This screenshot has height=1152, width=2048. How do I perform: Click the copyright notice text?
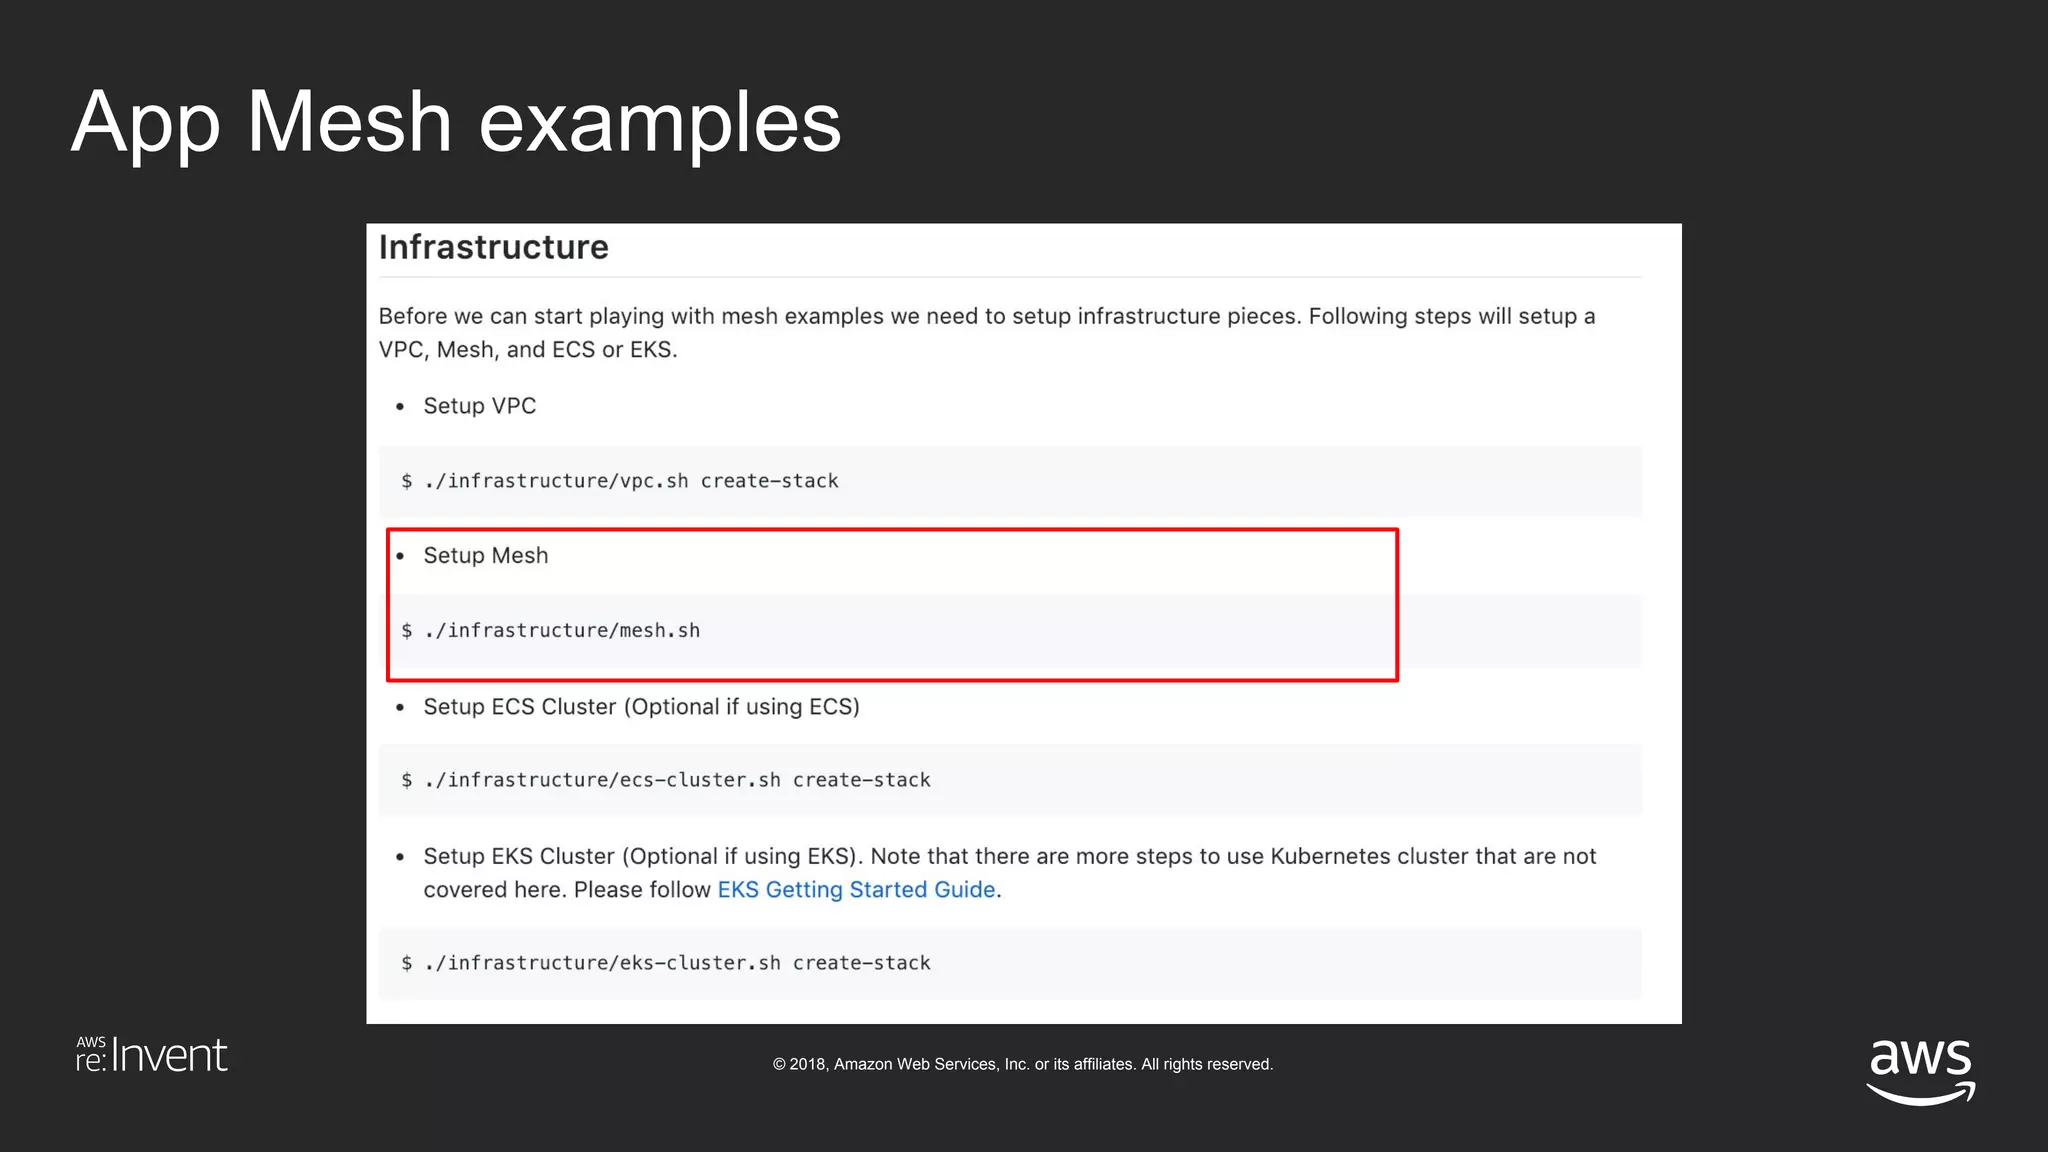click(1022, 1065)
